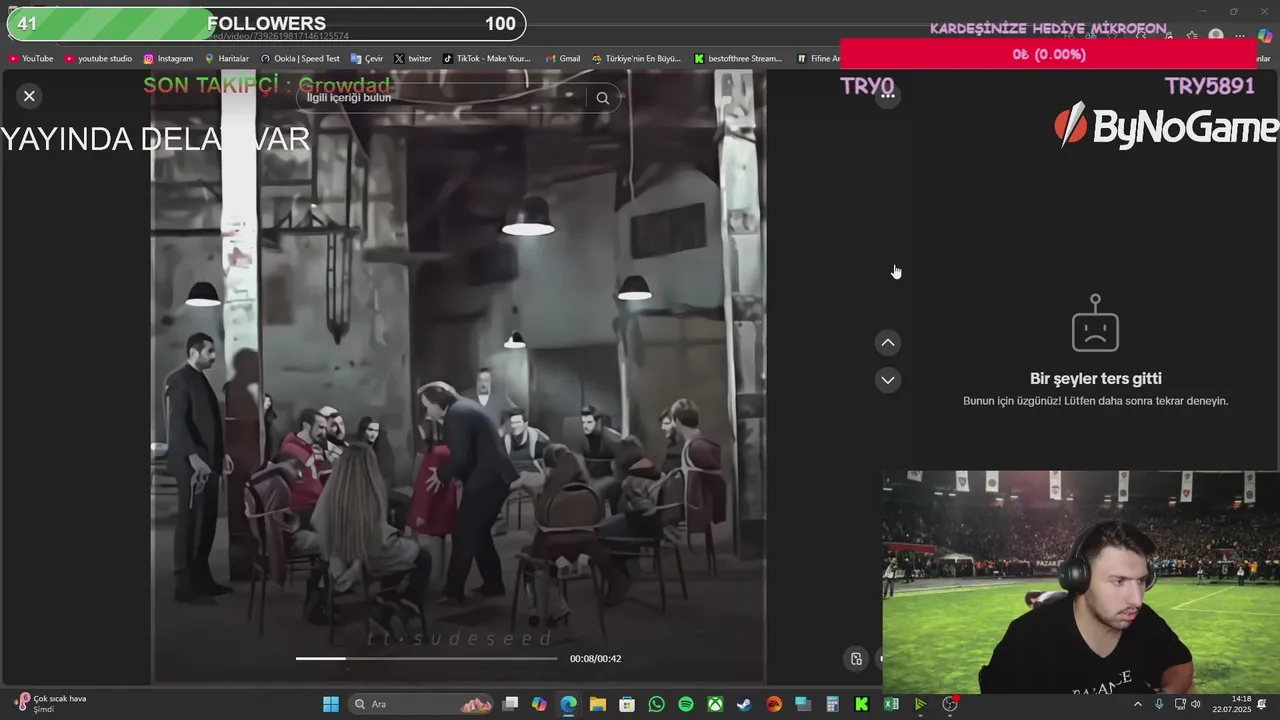Open Xbox app from taskbar
This screenshot has height=720, width=1280.
[715, 704]
